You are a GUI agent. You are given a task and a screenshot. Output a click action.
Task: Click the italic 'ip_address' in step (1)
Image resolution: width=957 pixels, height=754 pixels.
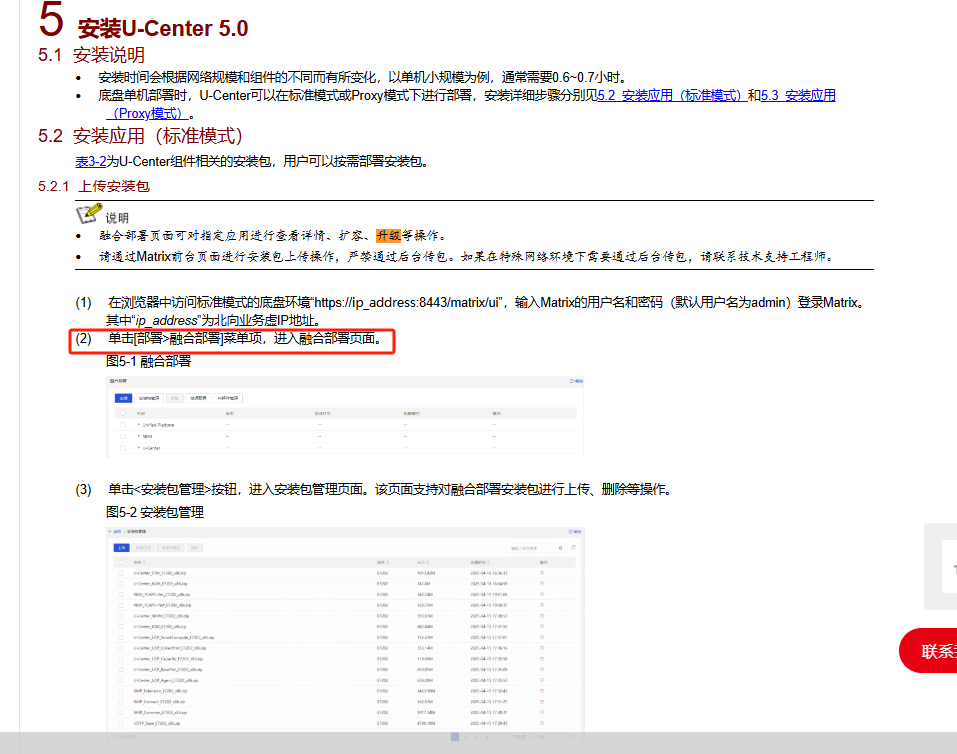coord(166,321)
